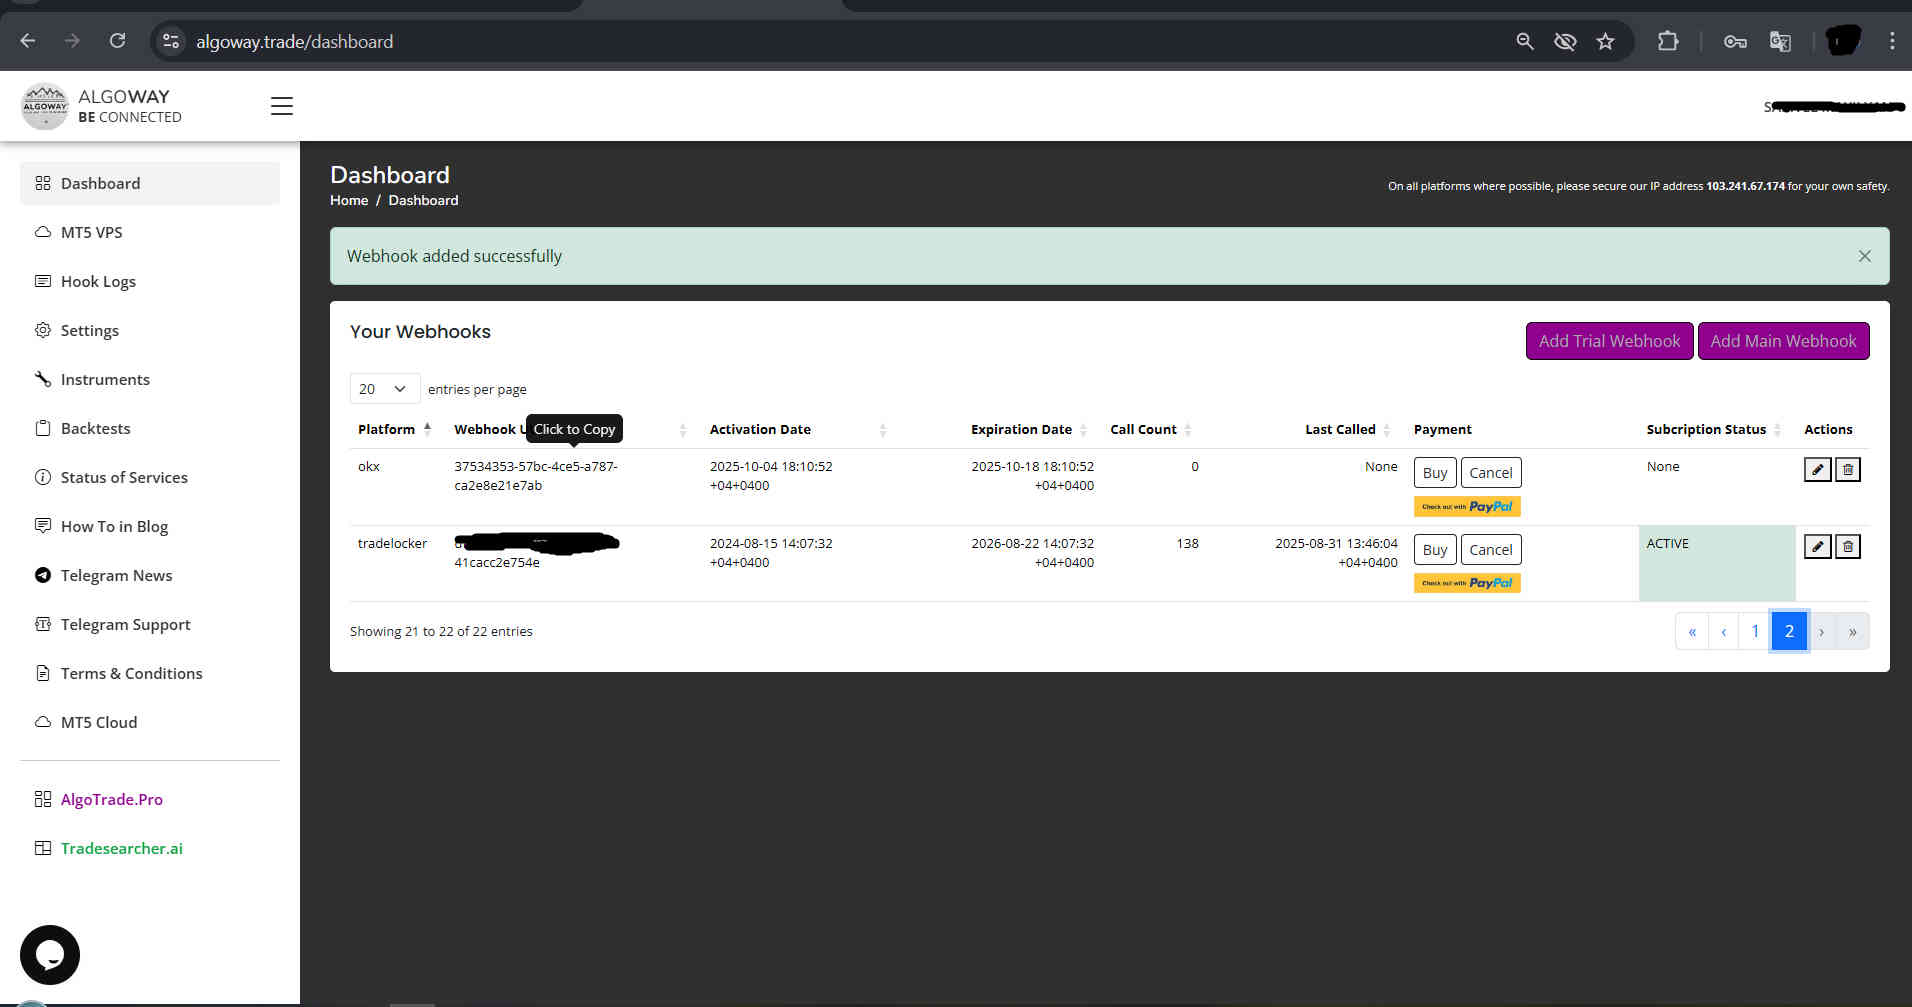Open MT5 VPS in the sidebar
This screenshot has height=1007, width=1912.
(150, 232)
